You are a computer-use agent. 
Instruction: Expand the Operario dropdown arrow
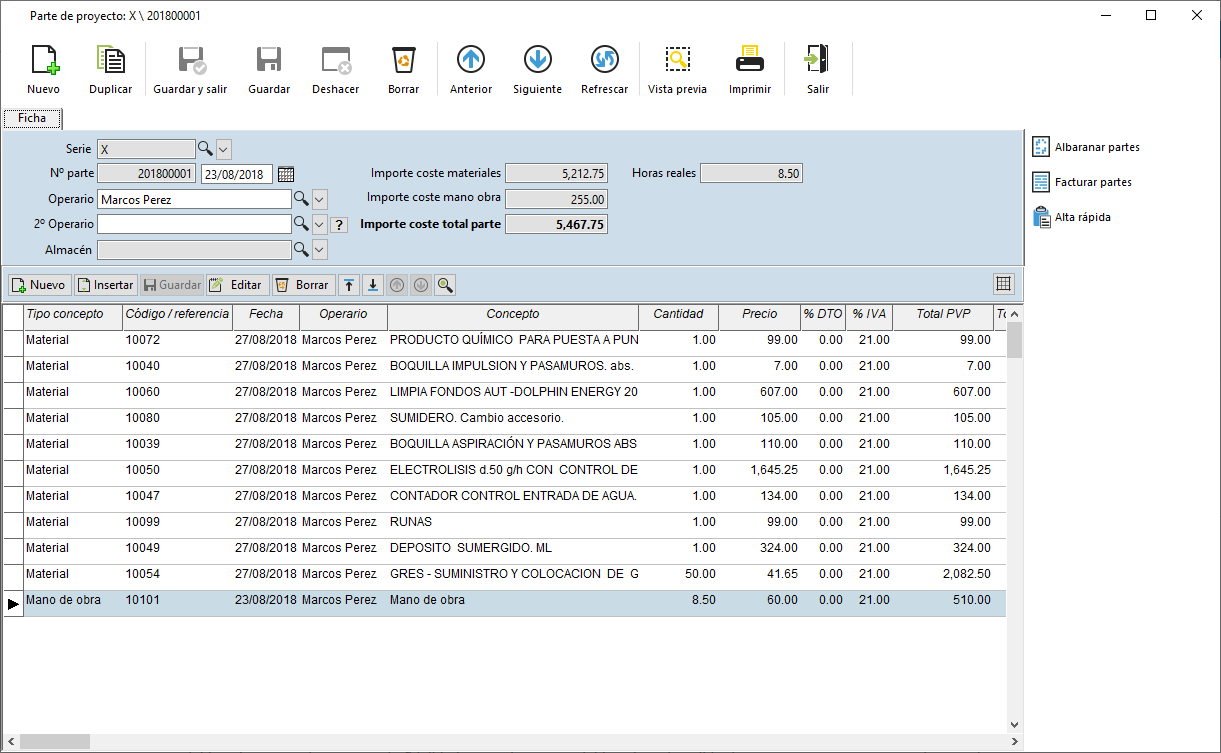[x=320, y=199]
